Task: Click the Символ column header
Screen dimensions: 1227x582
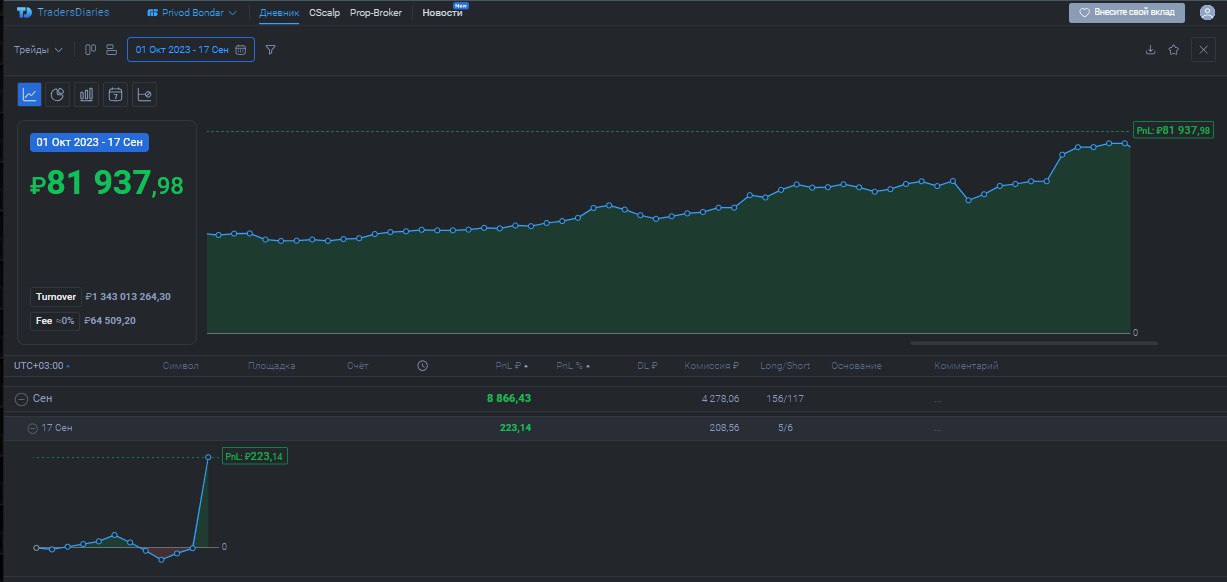Action: tap(181, 366)
